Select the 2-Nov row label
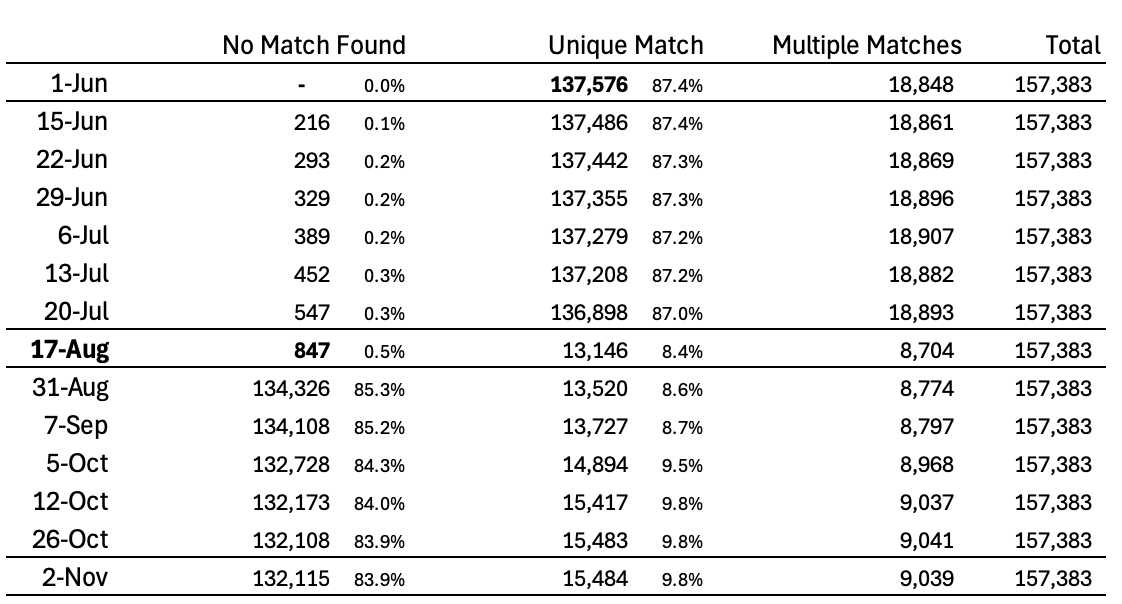This screenshot has height=604, width=1122. click(74, 577)
